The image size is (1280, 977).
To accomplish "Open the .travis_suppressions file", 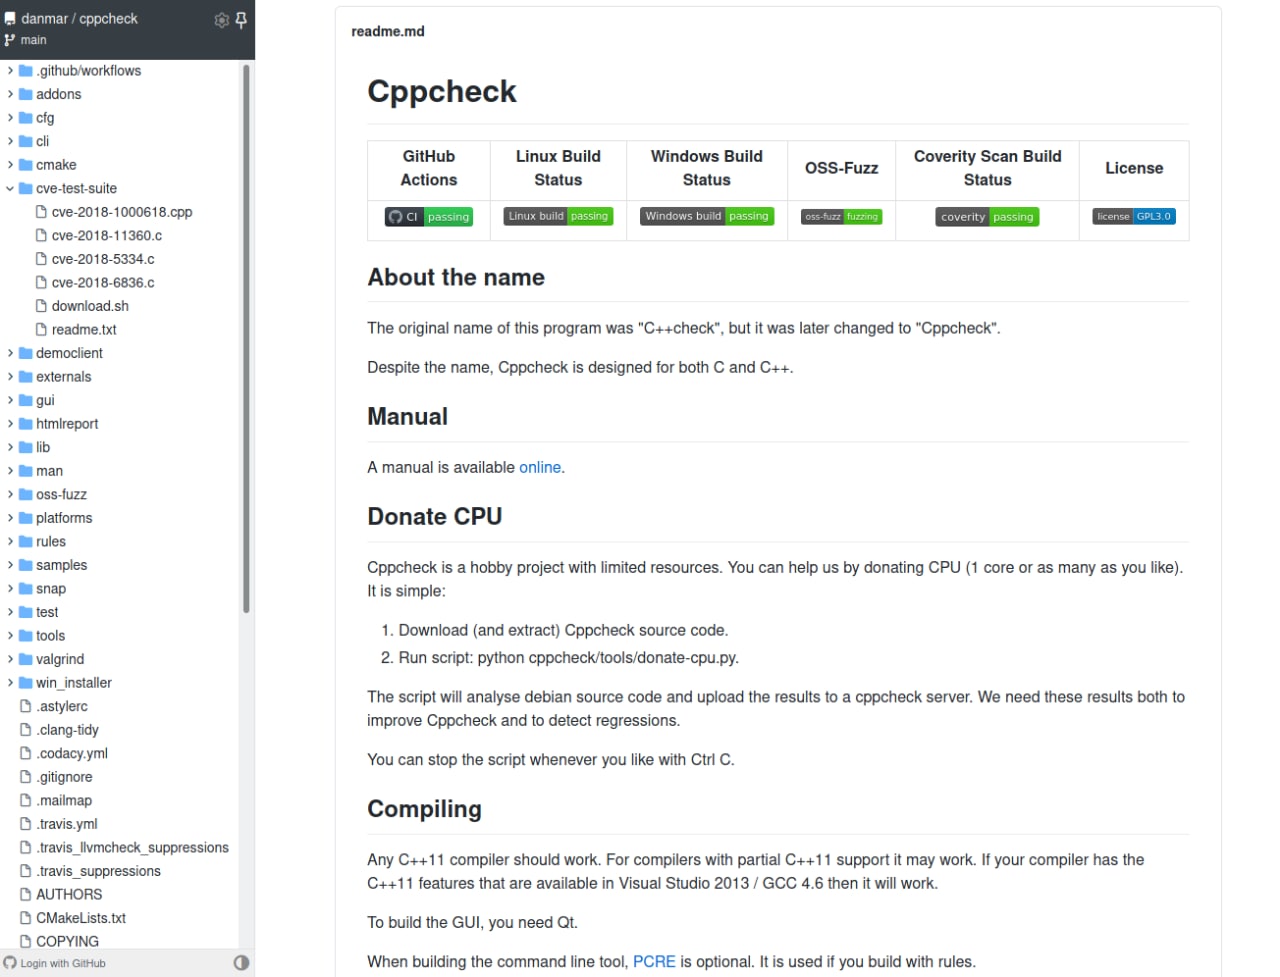I will click(x=98, y=871).
